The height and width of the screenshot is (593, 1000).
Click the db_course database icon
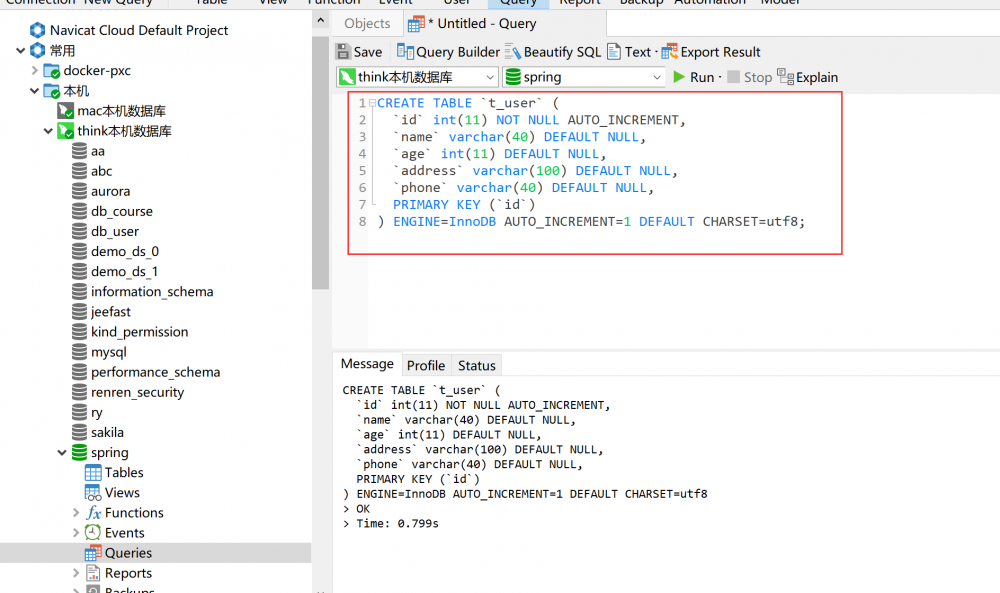coord(79,211)
